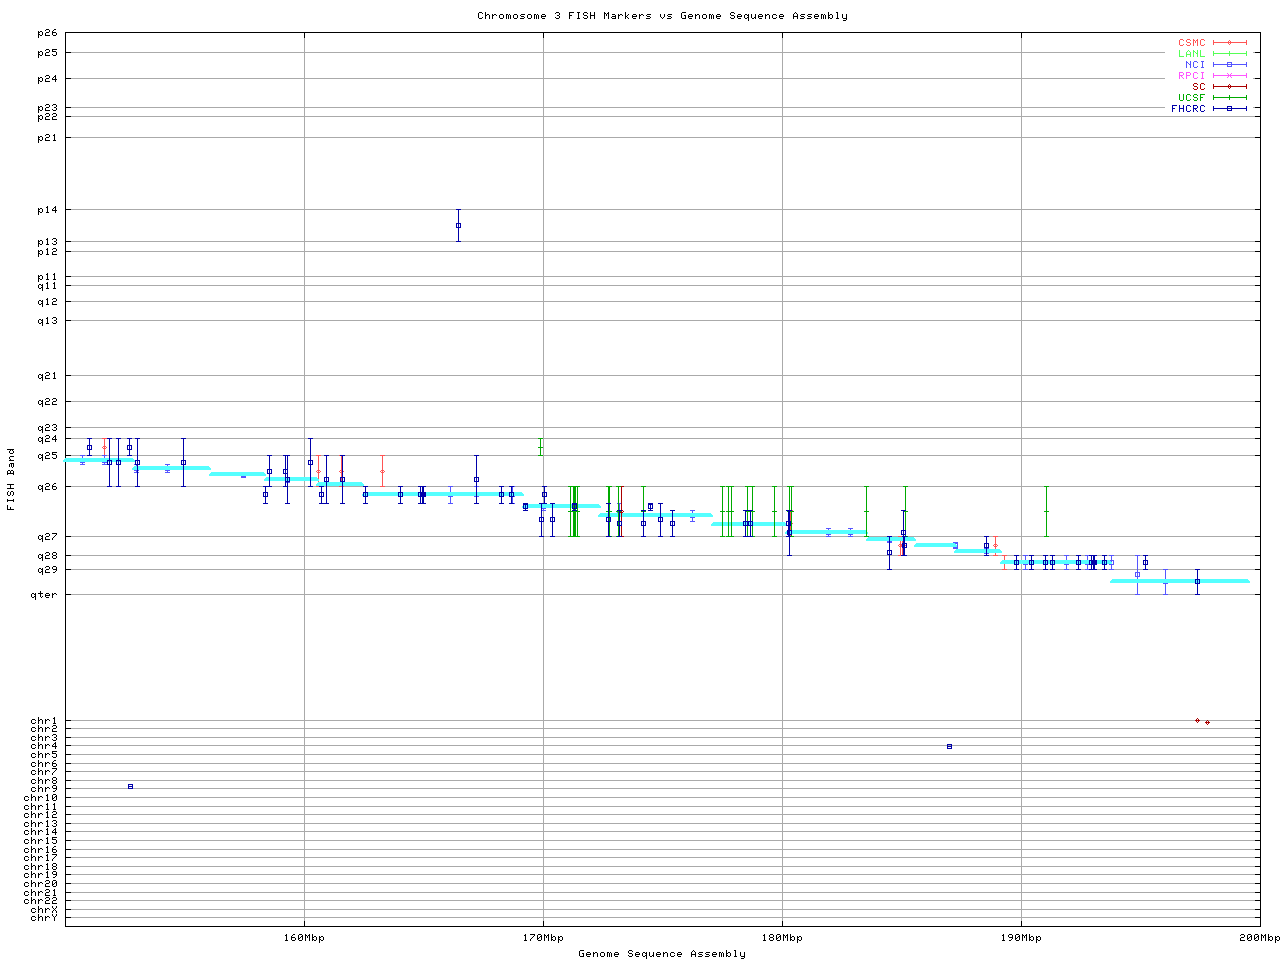1280x960 pixels.
Task: Select the CSMC legend label
Action: point(1191,43)
